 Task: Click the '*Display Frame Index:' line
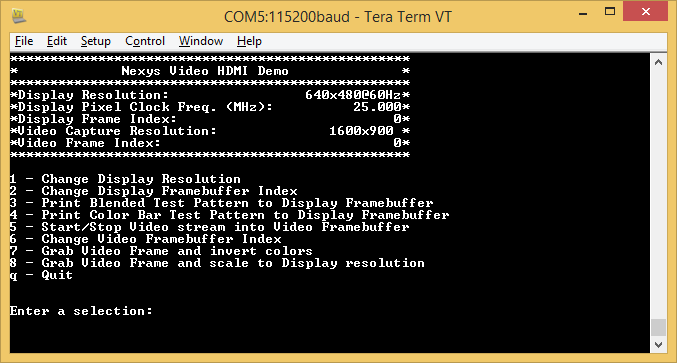(x=210, y=119)
